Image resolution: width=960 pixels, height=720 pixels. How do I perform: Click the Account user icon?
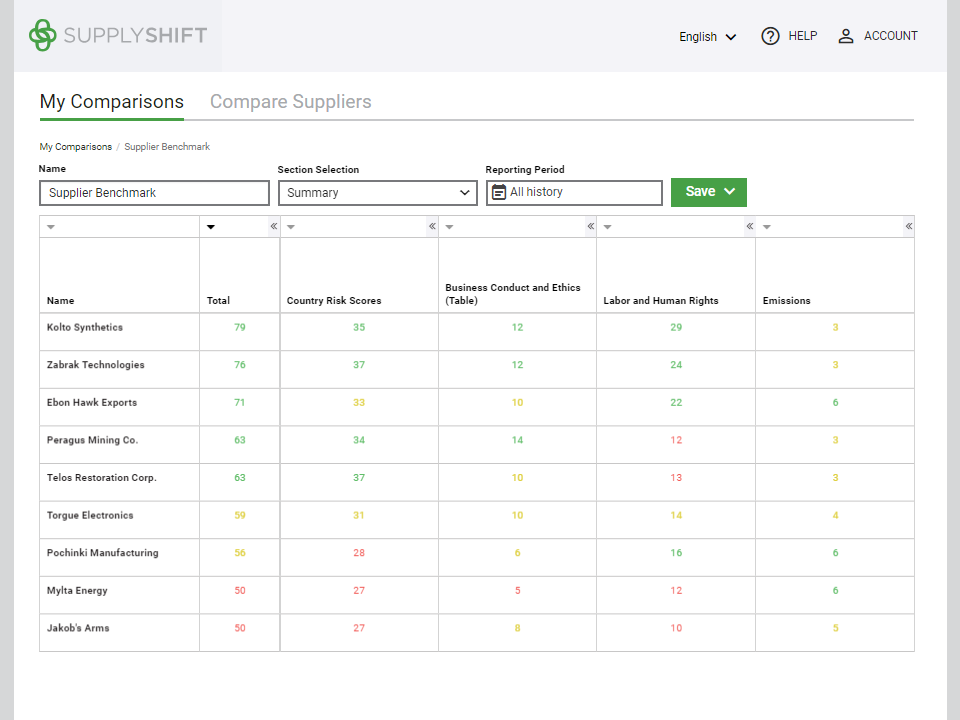point(846,36)
